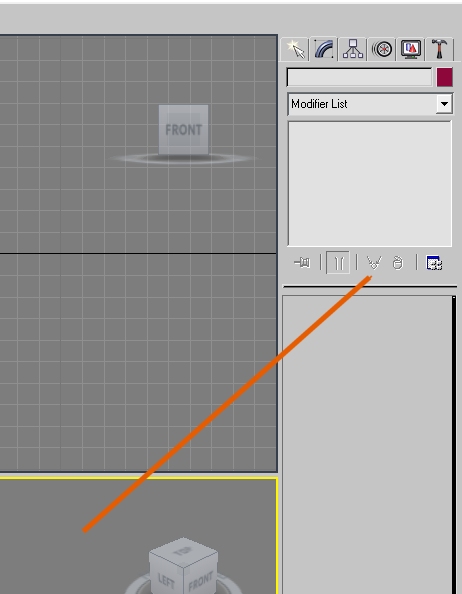Open the Motion panel wheel icon

click(x=382, y=49)
